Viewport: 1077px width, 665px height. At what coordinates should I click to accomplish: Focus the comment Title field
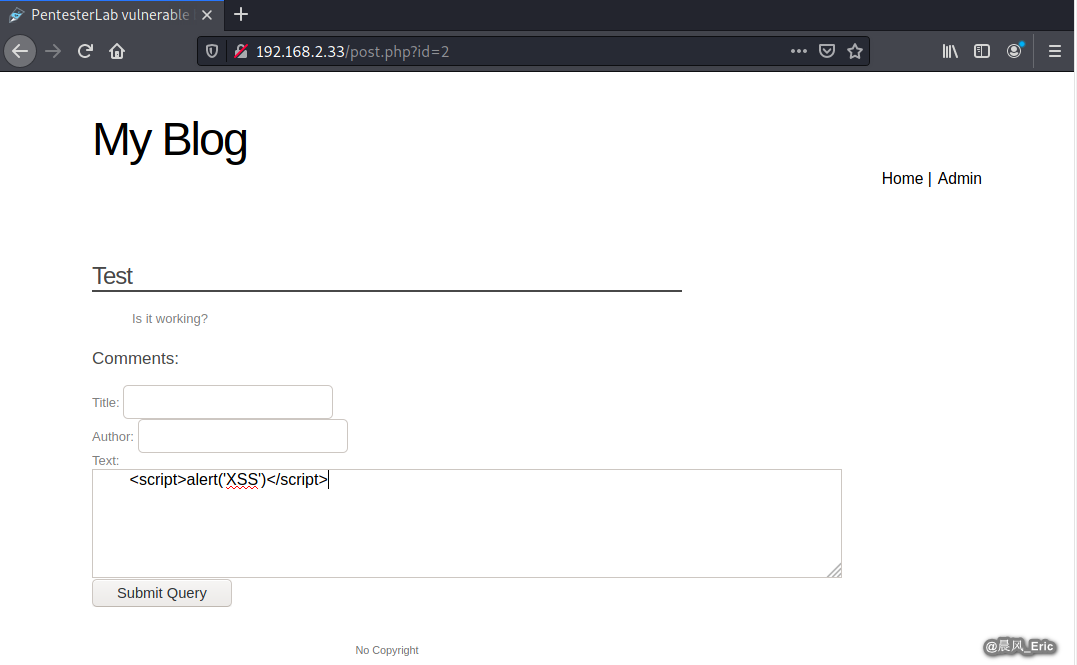click(x=228, y=402)
